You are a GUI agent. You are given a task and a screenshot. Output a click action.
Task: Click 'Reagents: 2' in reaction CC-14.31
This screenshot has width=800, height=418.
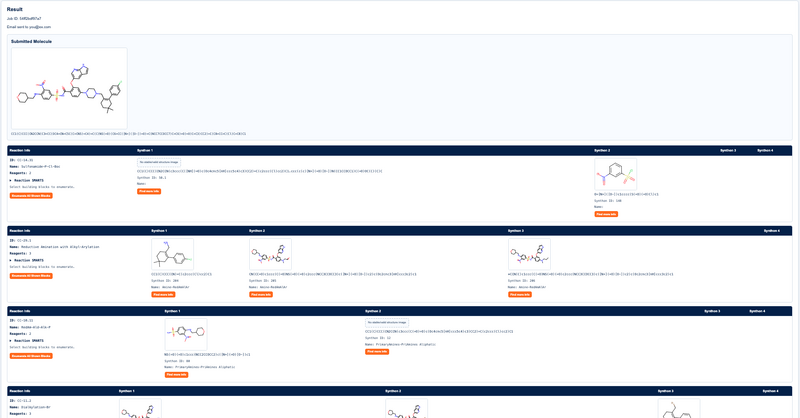coord(20,173)
